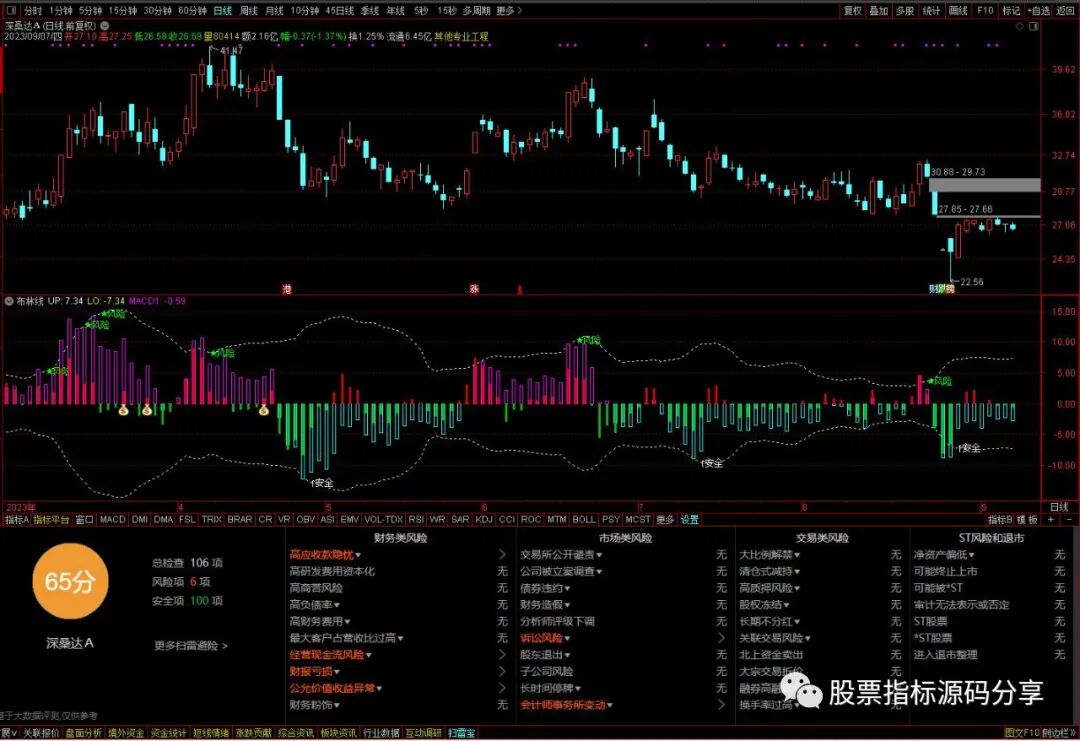Expand 交易所公开谴责 dropdown triangle
This screenshot has height=741, width=1080.
point(599,555)
